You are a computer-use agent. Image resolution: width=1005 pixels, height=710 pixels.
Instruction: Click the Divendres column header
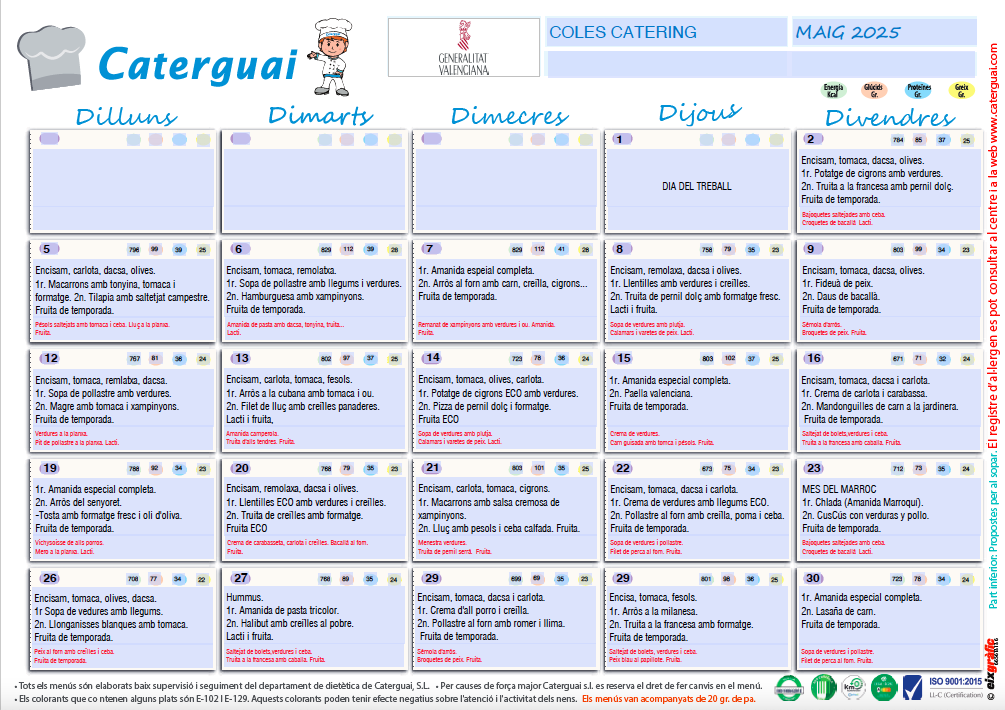[890, 117]
